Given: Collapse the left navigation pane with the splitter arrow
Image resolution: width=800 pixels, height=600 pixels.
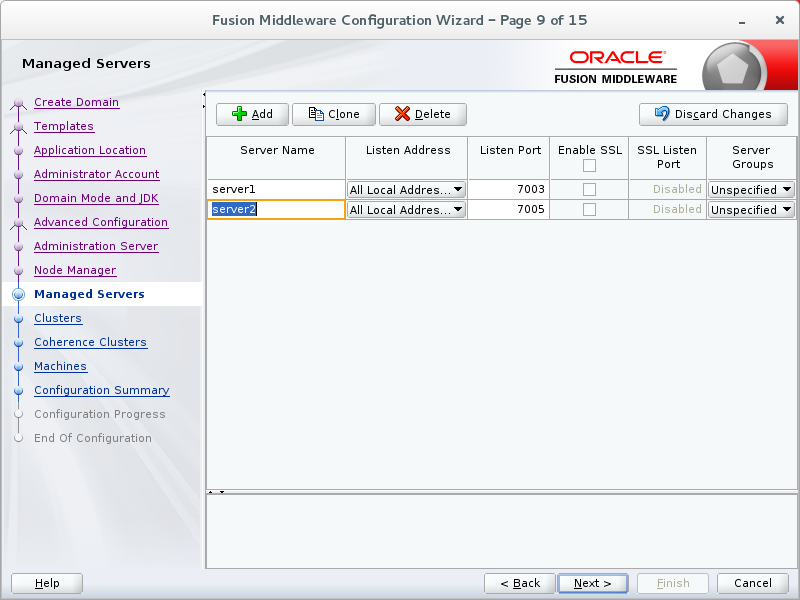Looking at the screenshot, I should 204,94.
